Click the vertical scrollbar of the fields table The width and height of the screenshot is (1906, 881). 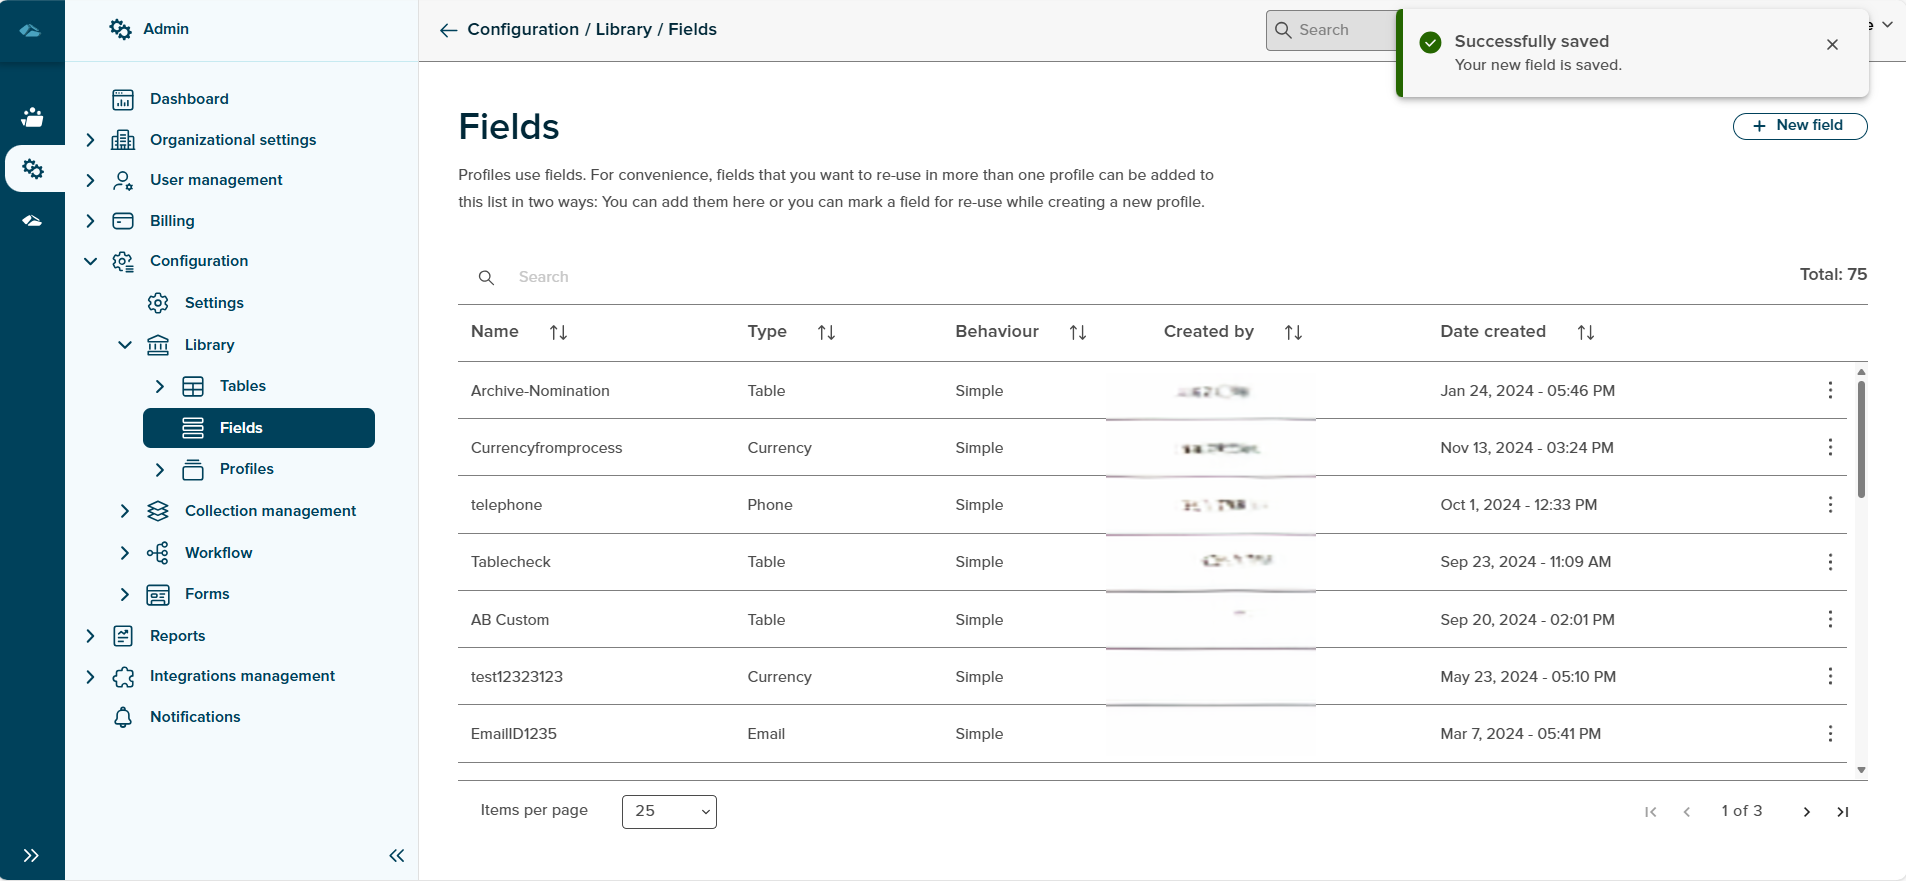[1861, 440]
